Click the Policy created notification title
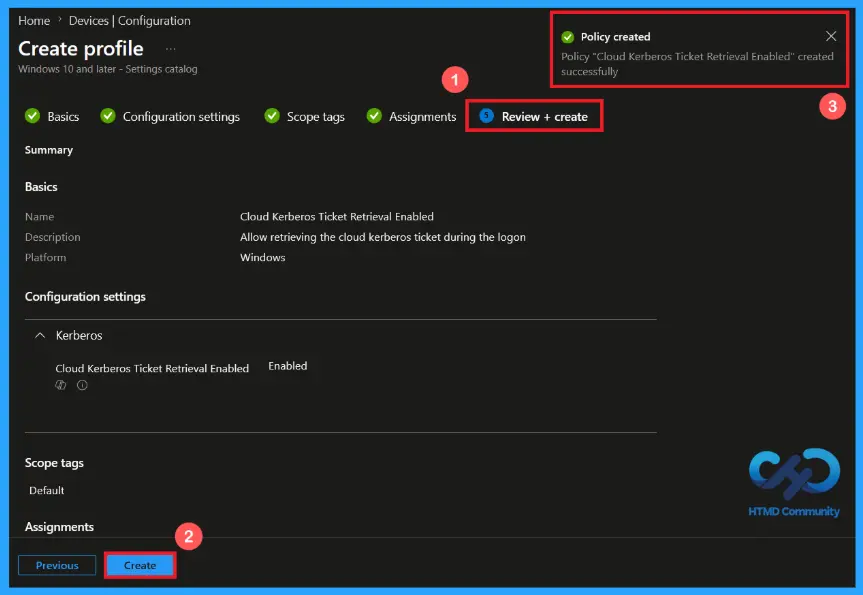 615,37
